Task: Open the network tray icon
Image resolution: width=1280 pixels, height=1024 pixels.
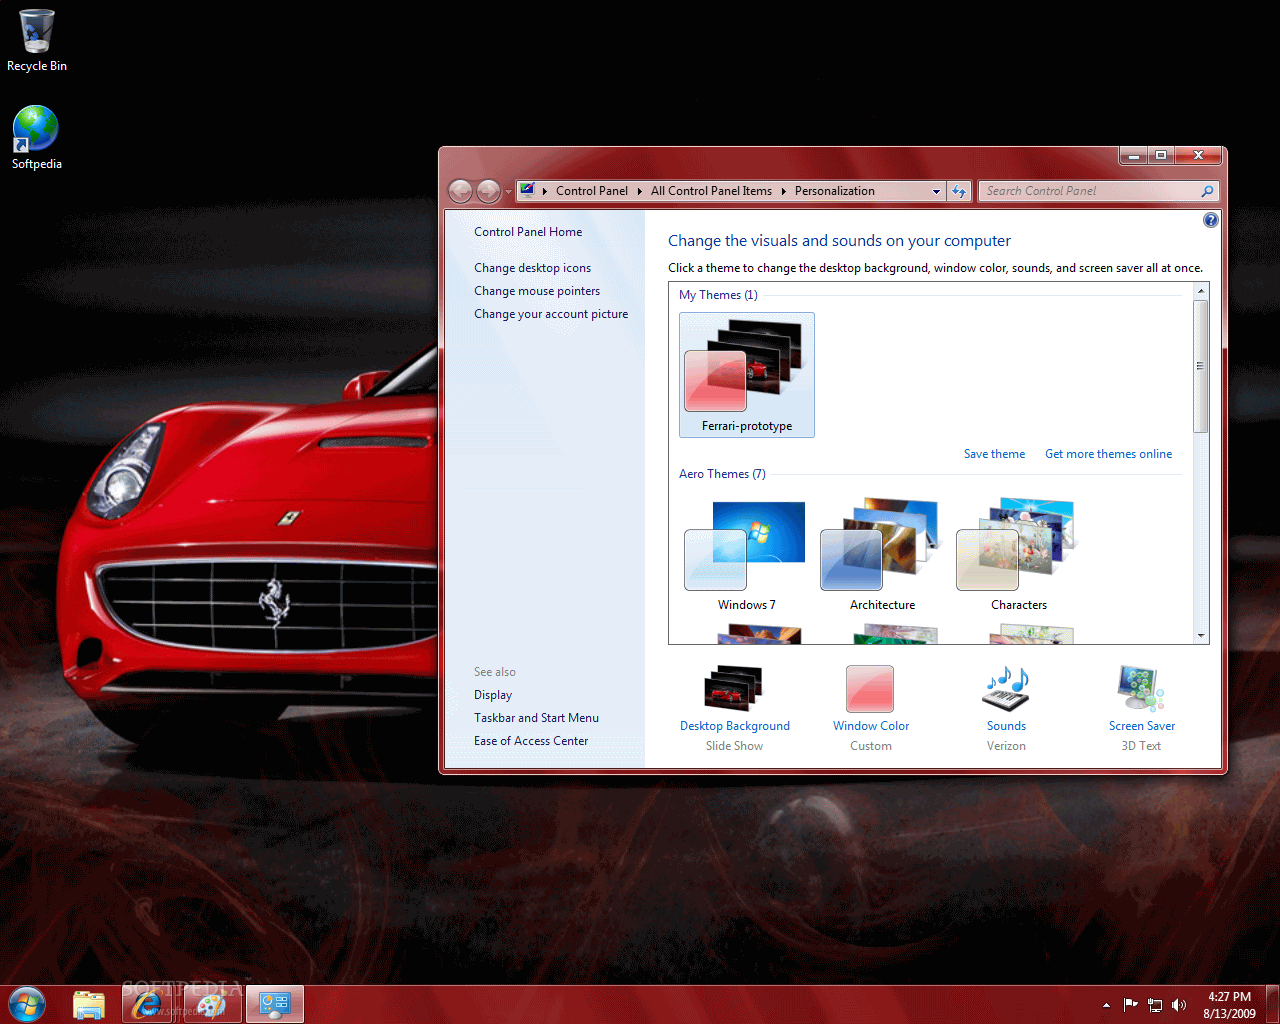Action: click(x=1155, y=1005)
